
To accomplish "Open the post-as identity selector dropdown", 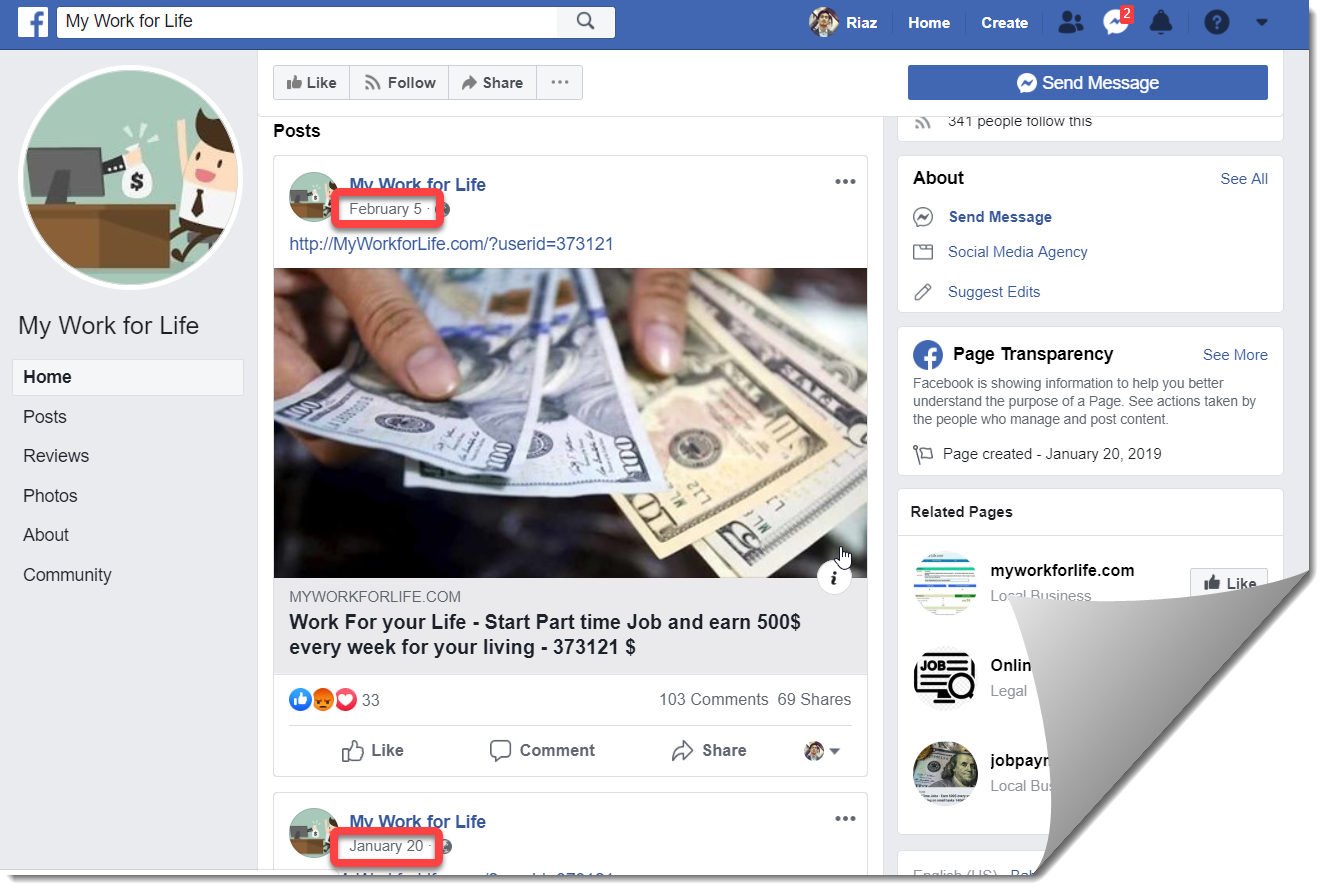I will click(822, 751).
